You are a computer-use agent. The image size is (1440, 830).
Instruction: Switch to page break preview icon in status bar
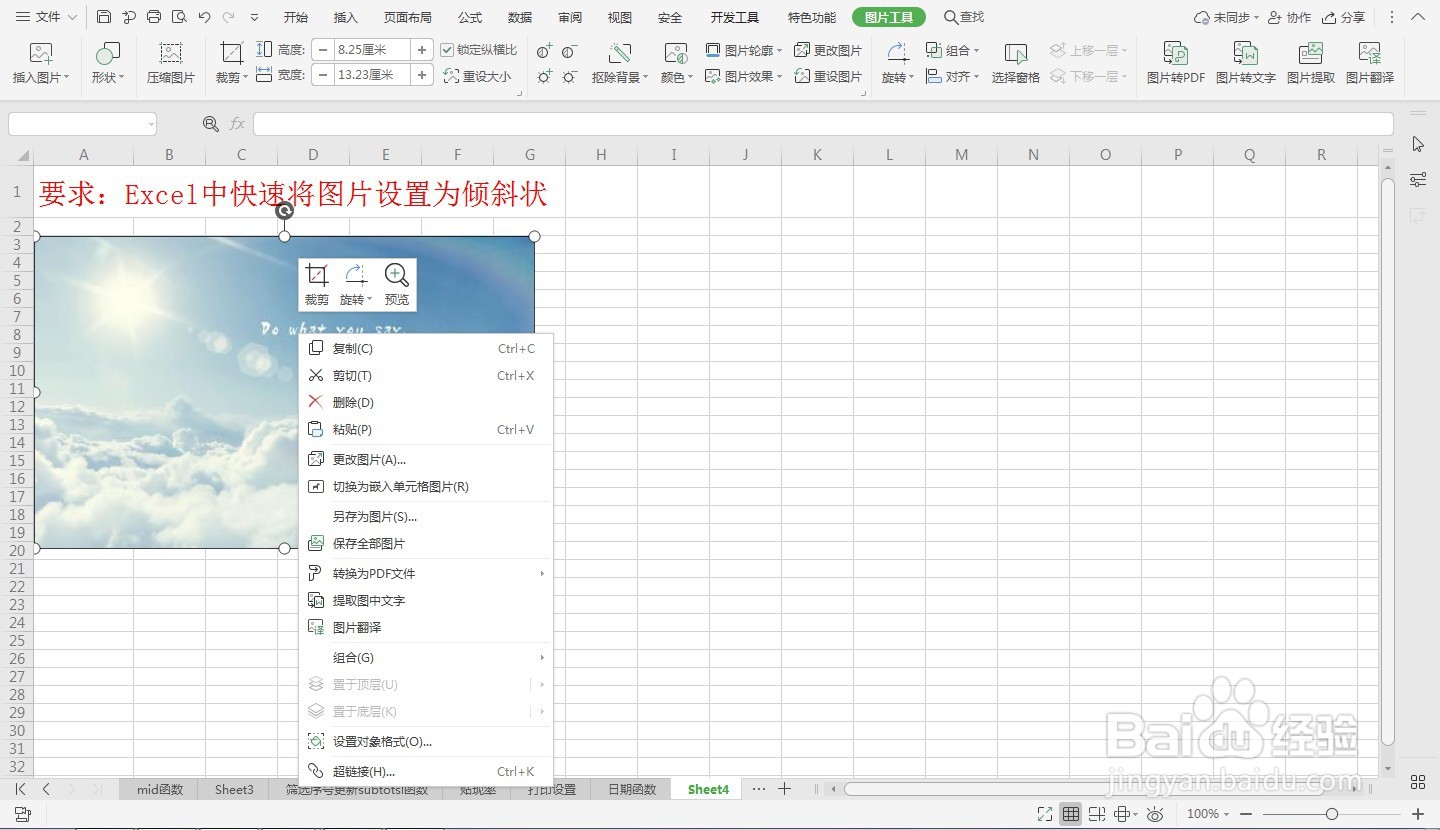pos(1097,814)
